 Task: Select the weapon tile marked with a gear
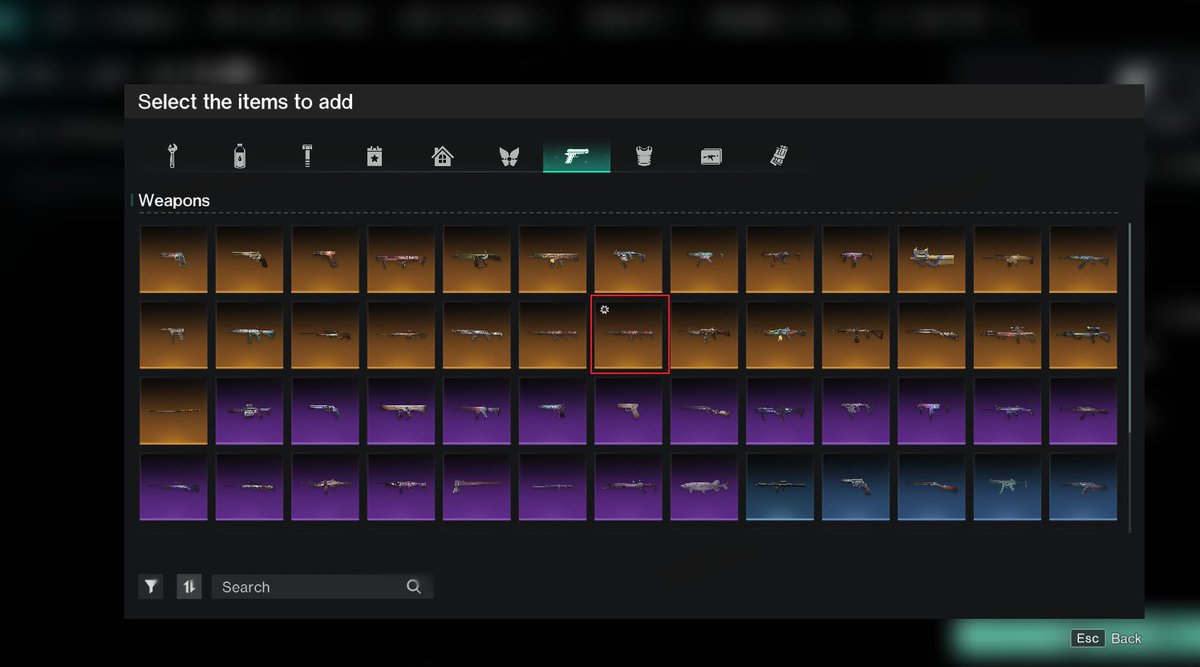coord(630,334)
